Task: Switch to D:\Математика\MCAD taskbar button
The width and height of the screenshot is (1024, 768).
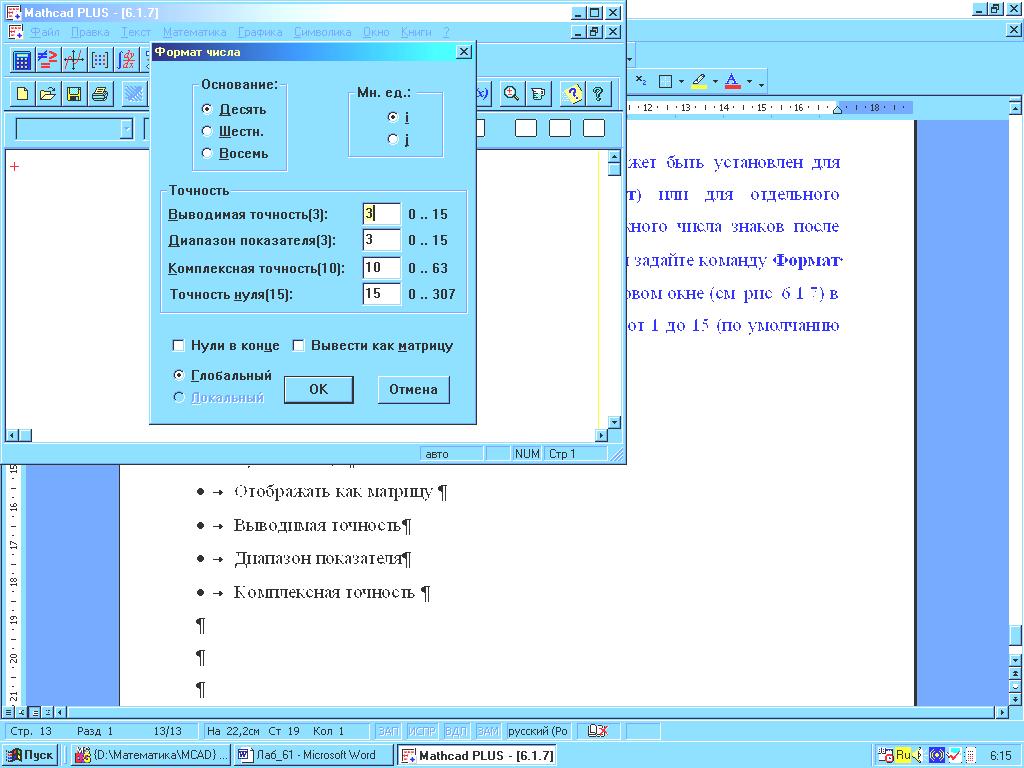Action: click(x=151, y=755)
